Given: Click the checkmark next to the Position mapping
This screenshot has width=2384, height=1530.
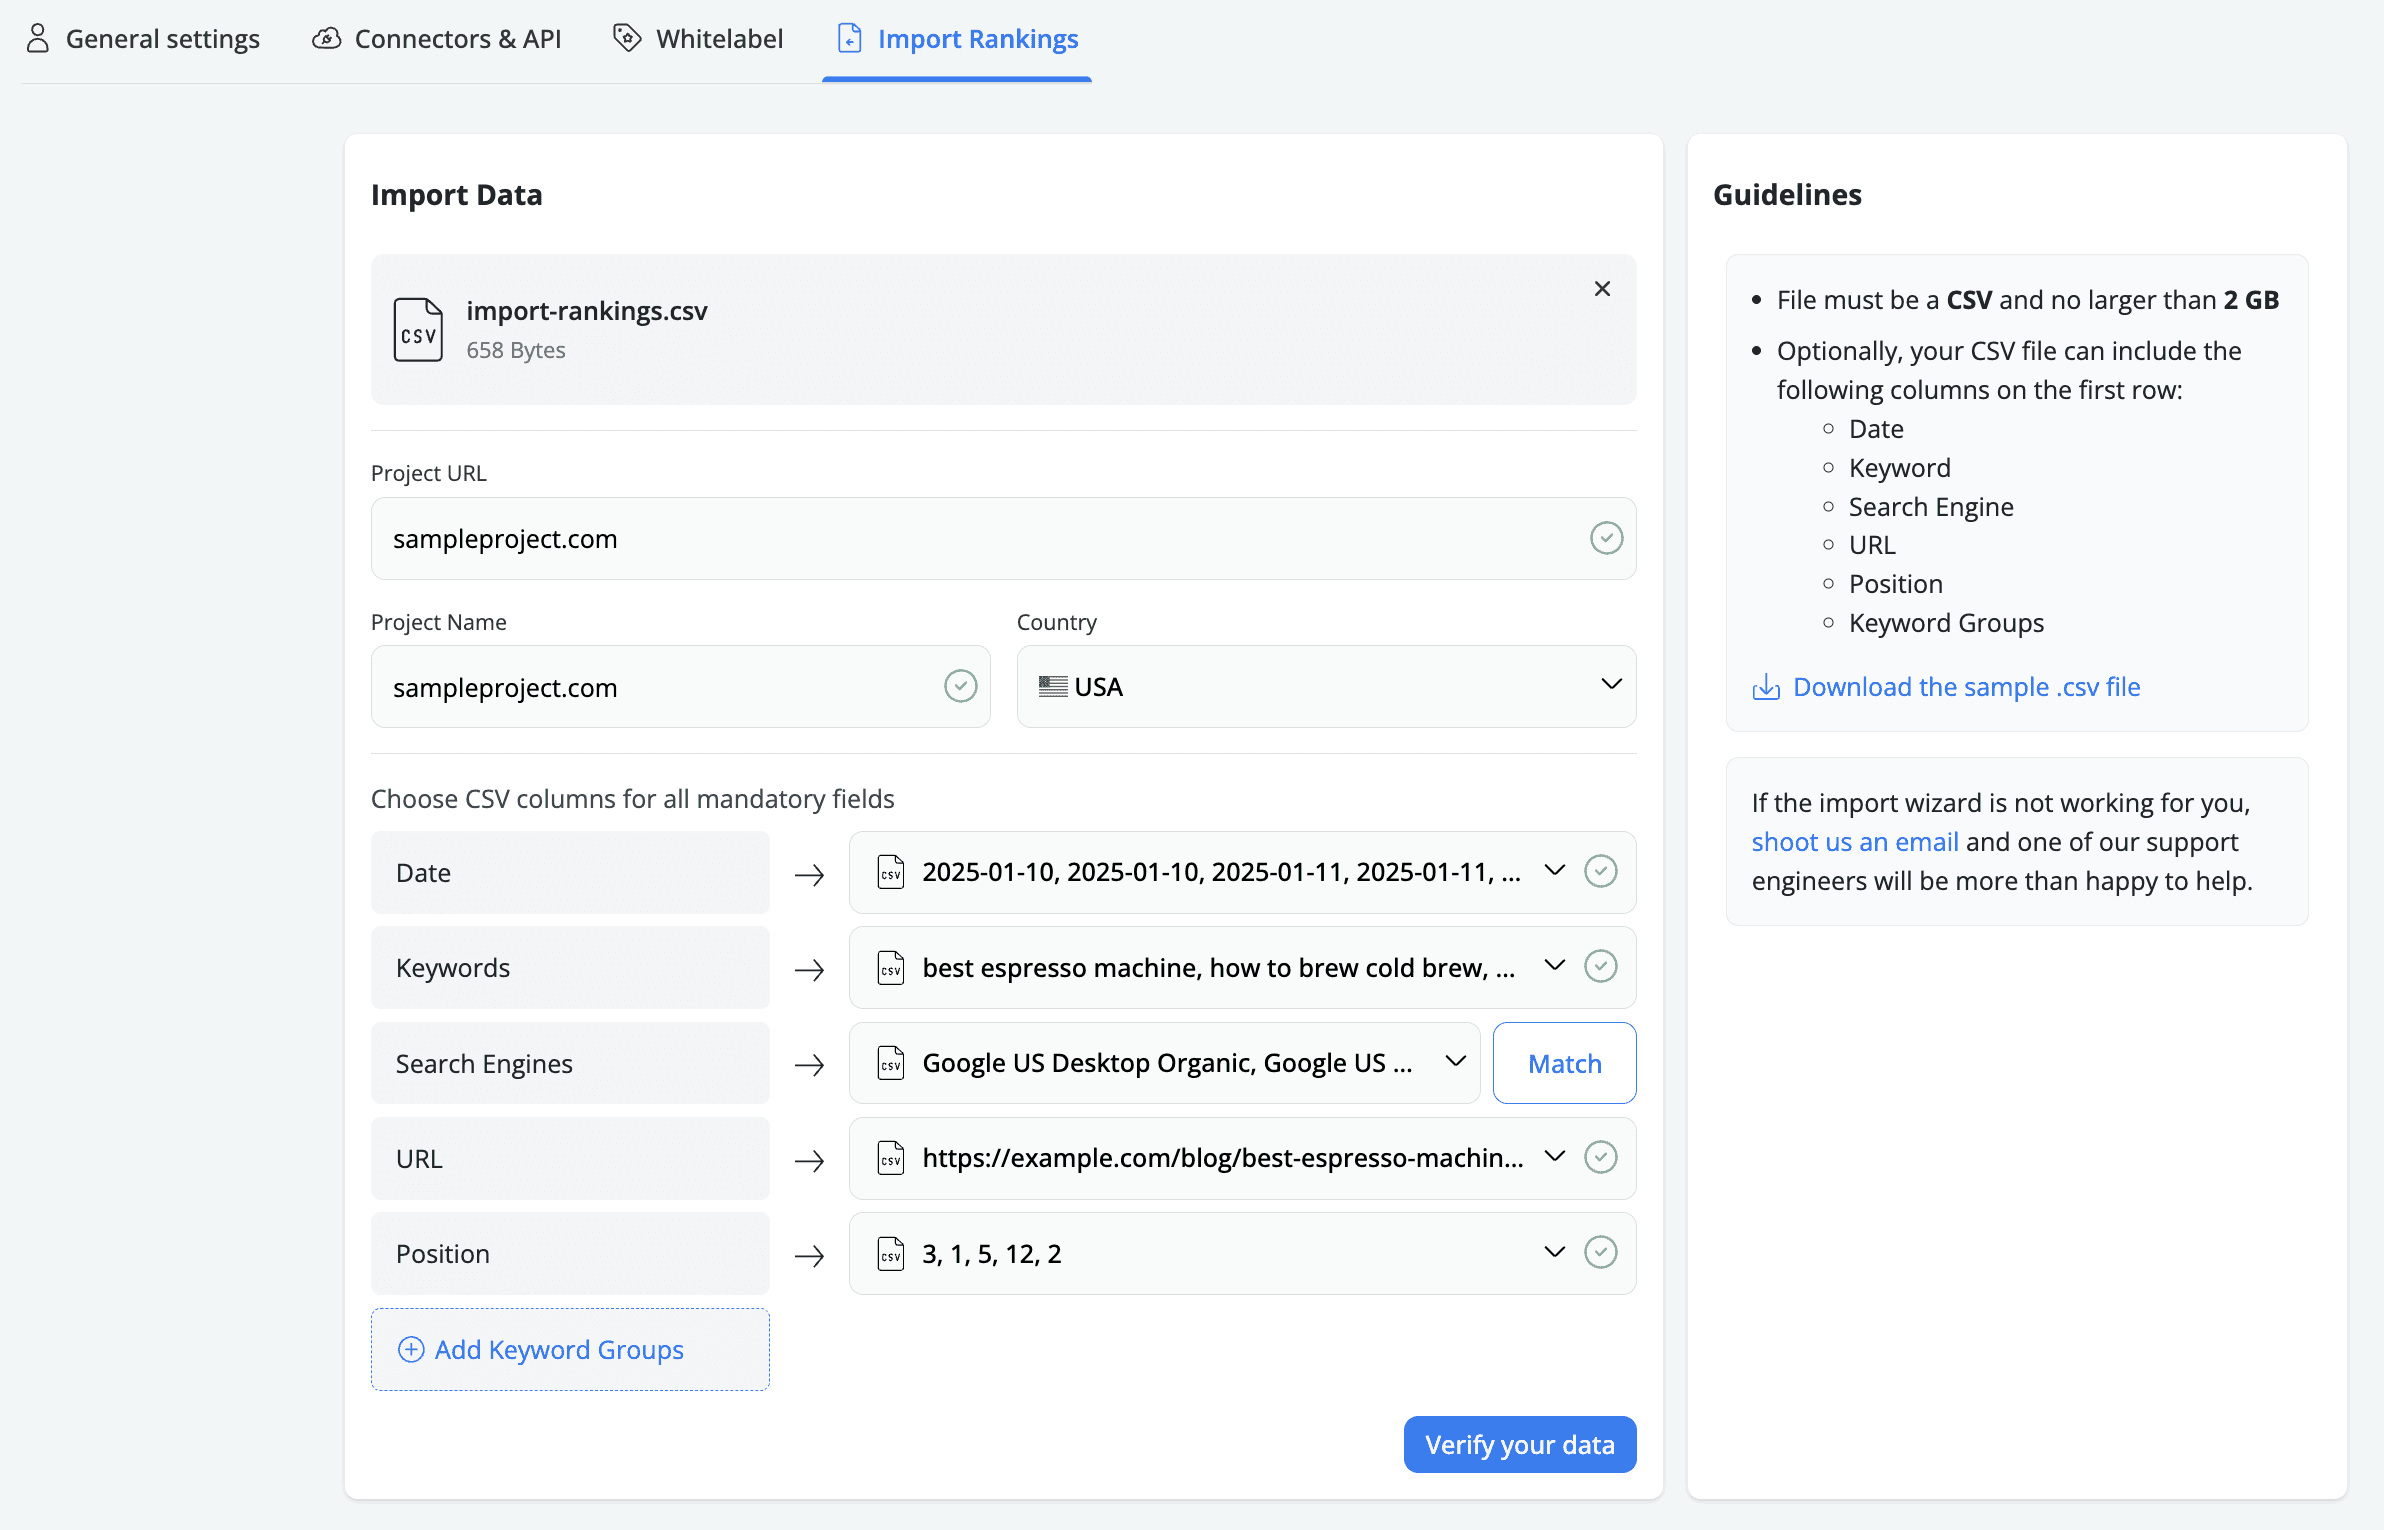Looking at the screenshot, I should (x=1601, y=1252).
